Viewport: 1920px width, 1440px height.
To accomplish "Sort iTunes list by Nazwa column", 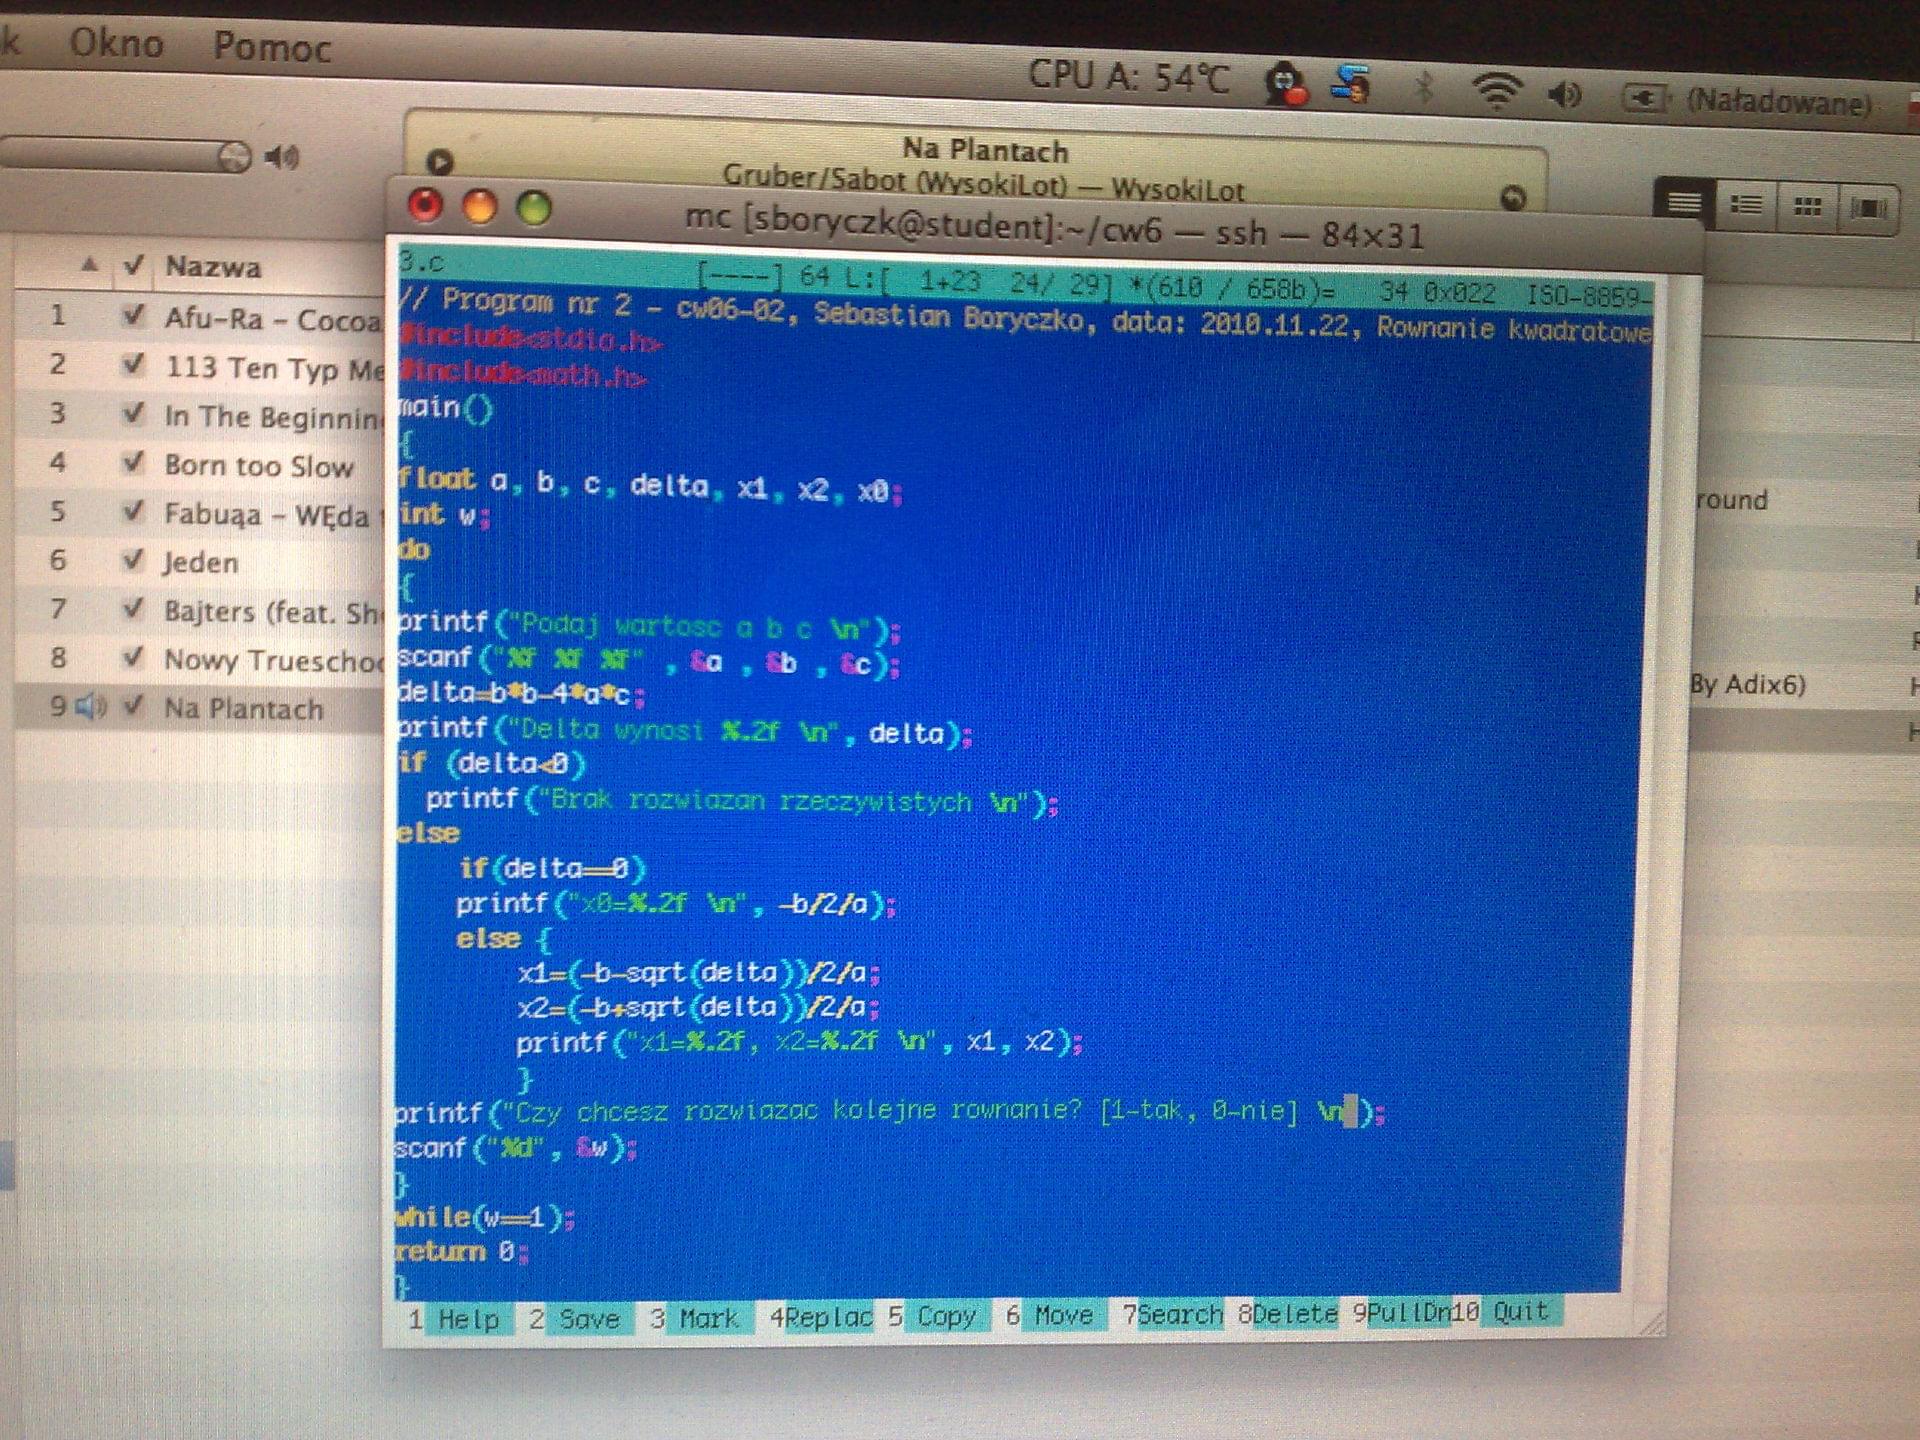I will click(x=213, y=267).
